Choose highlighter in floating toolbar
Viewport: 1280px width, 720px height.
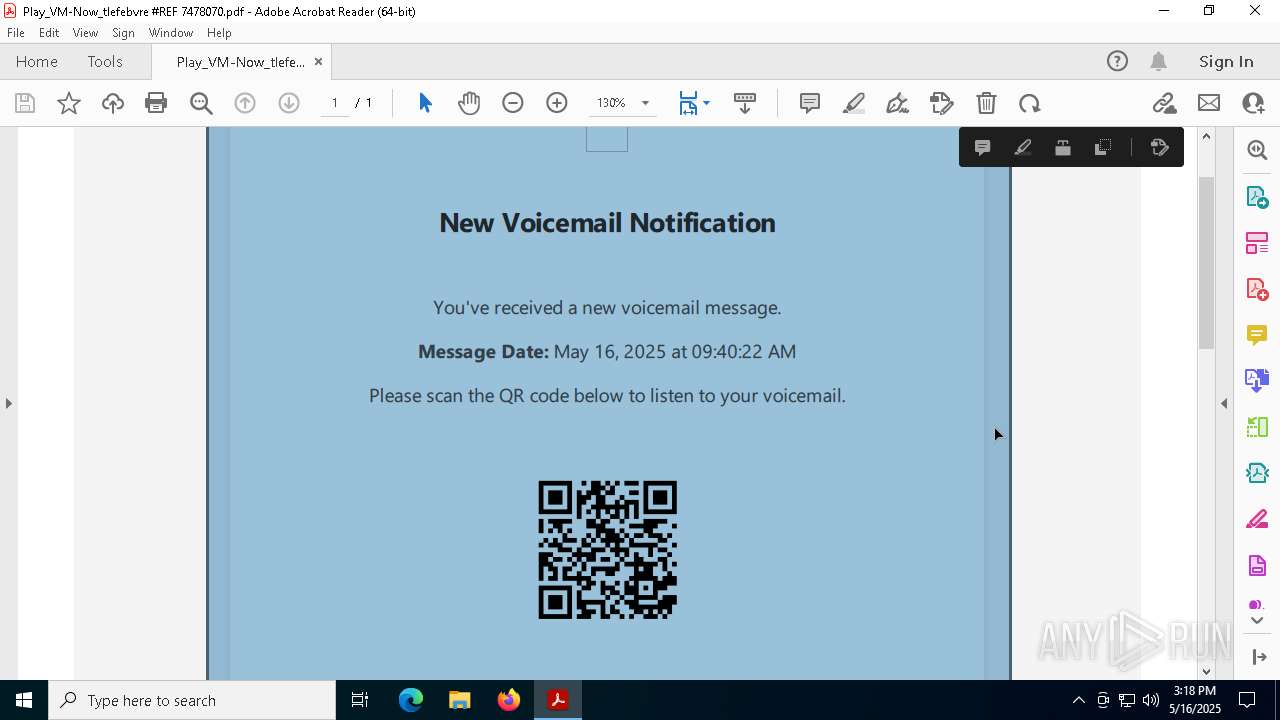click(1023, 148)
